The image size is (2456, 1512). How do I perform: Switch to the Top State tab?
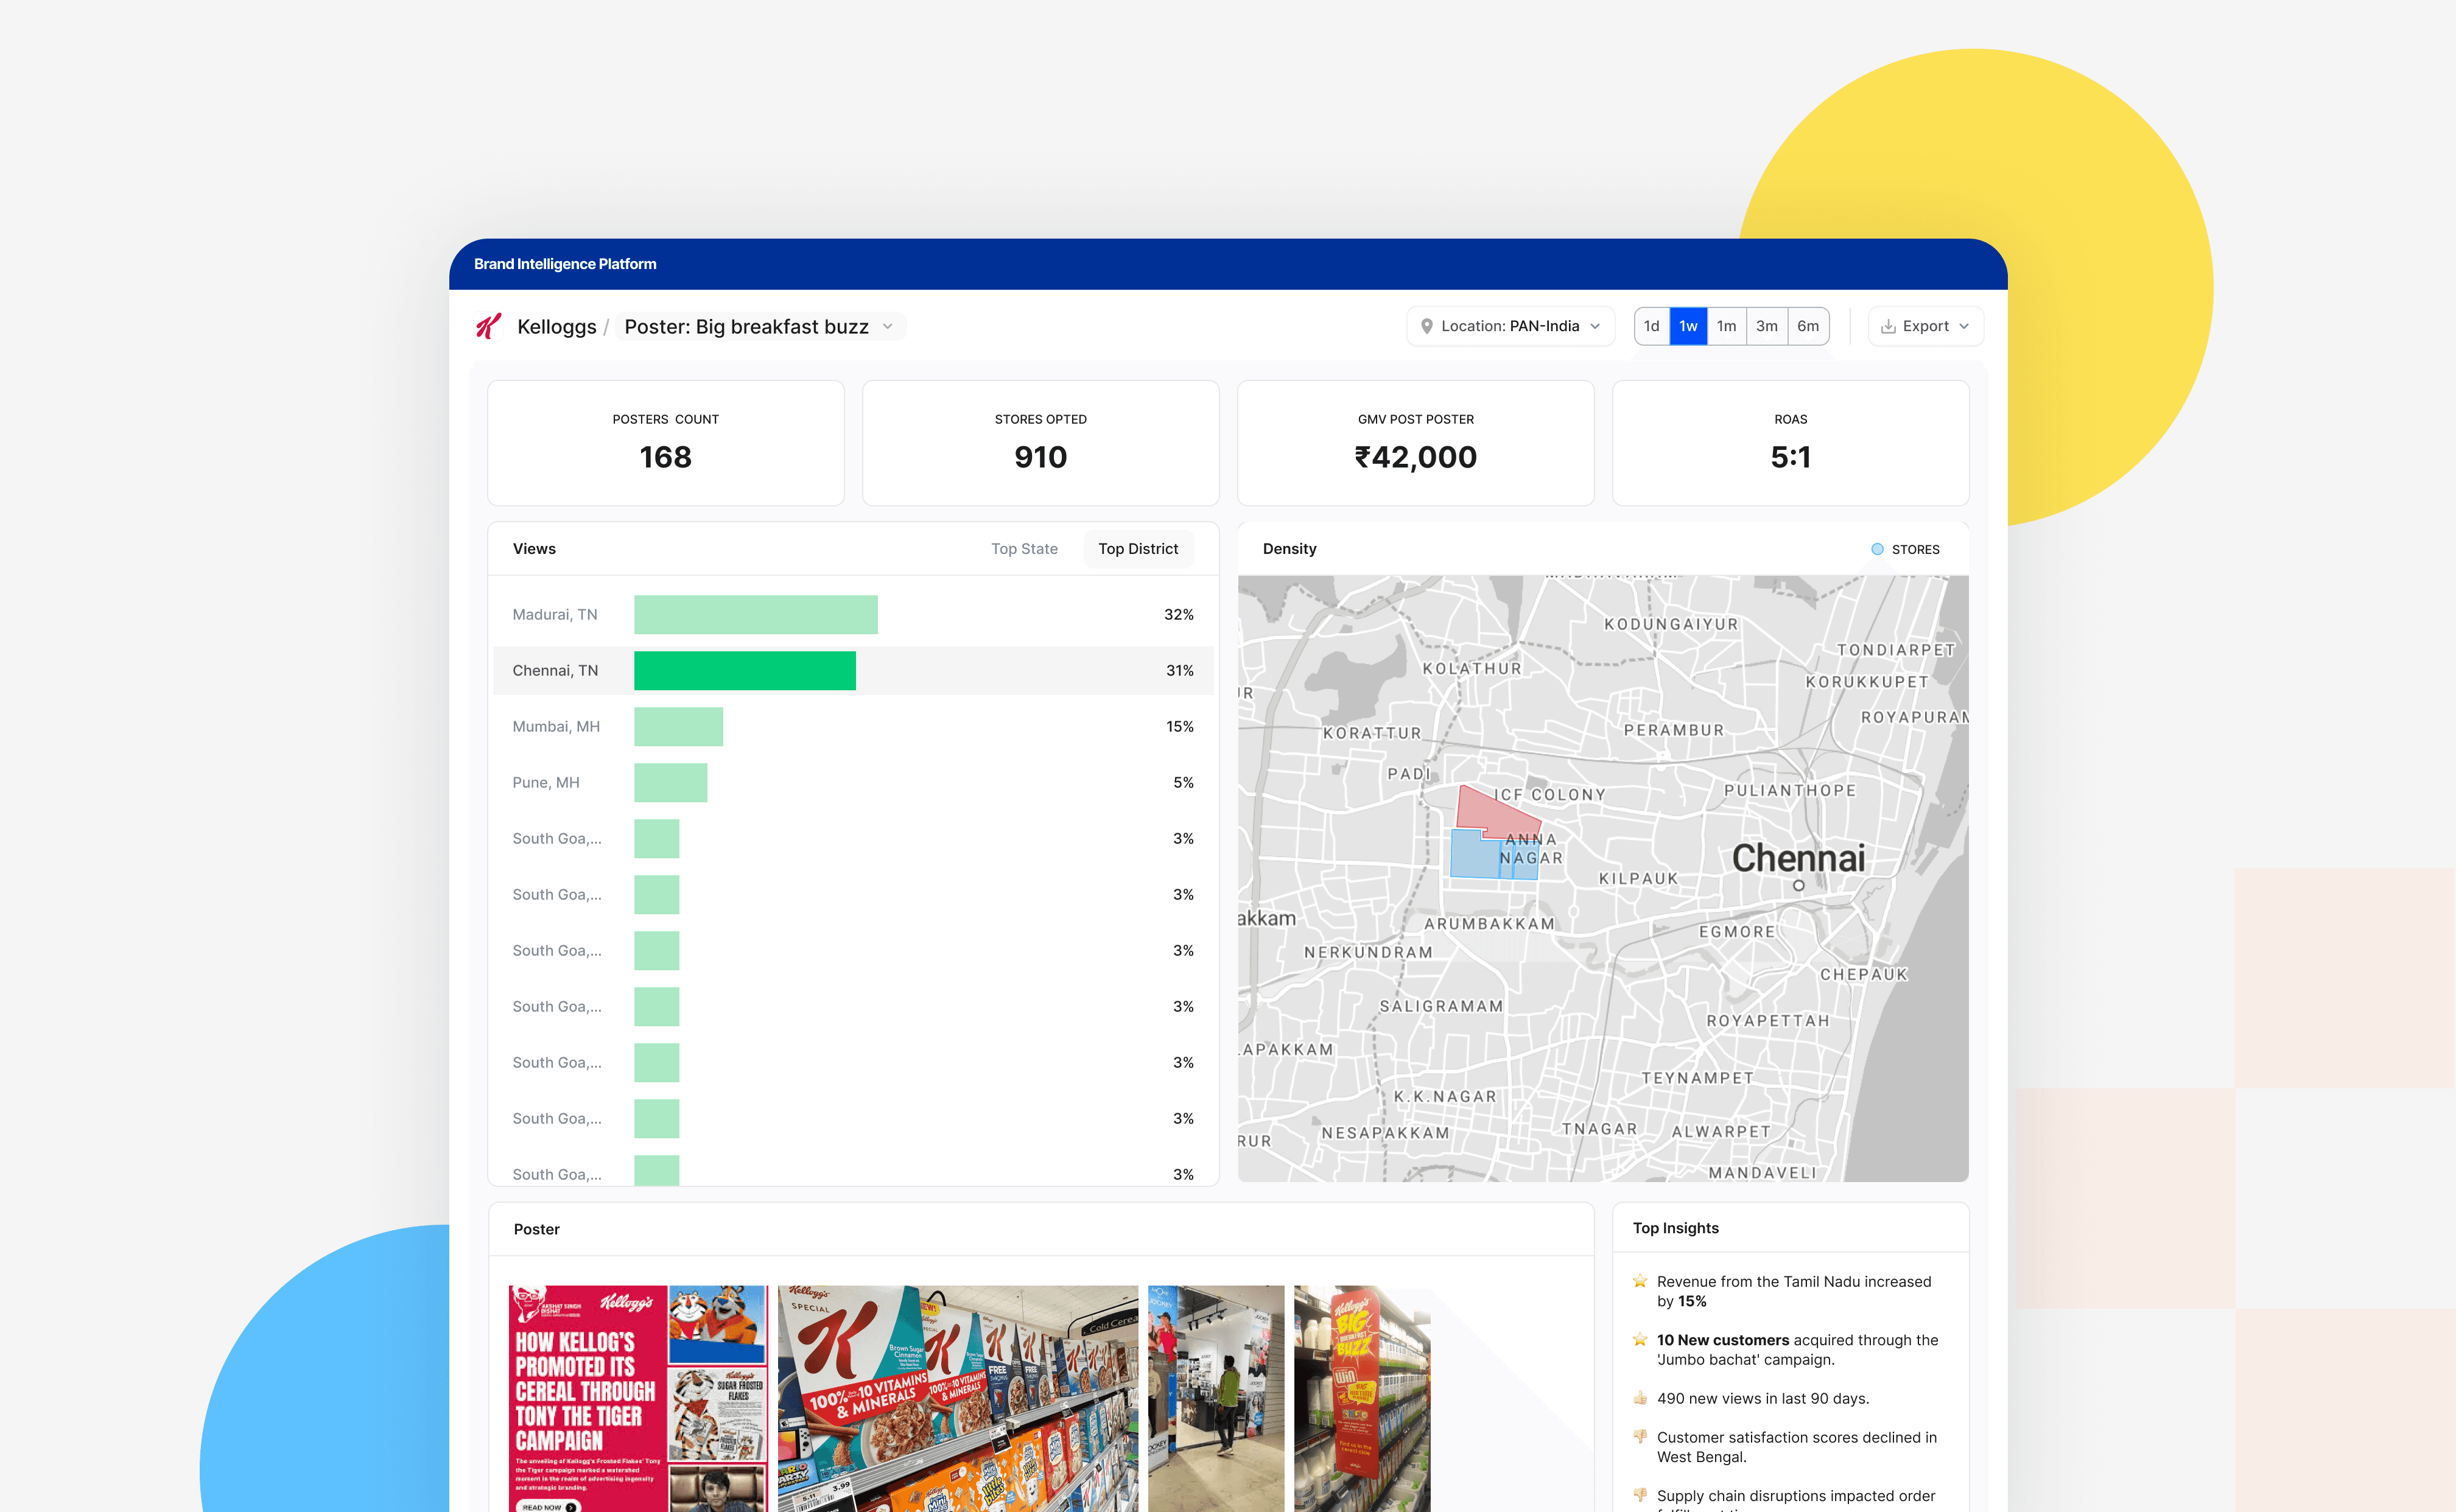pyautogui.click(x=1024, y=549)
